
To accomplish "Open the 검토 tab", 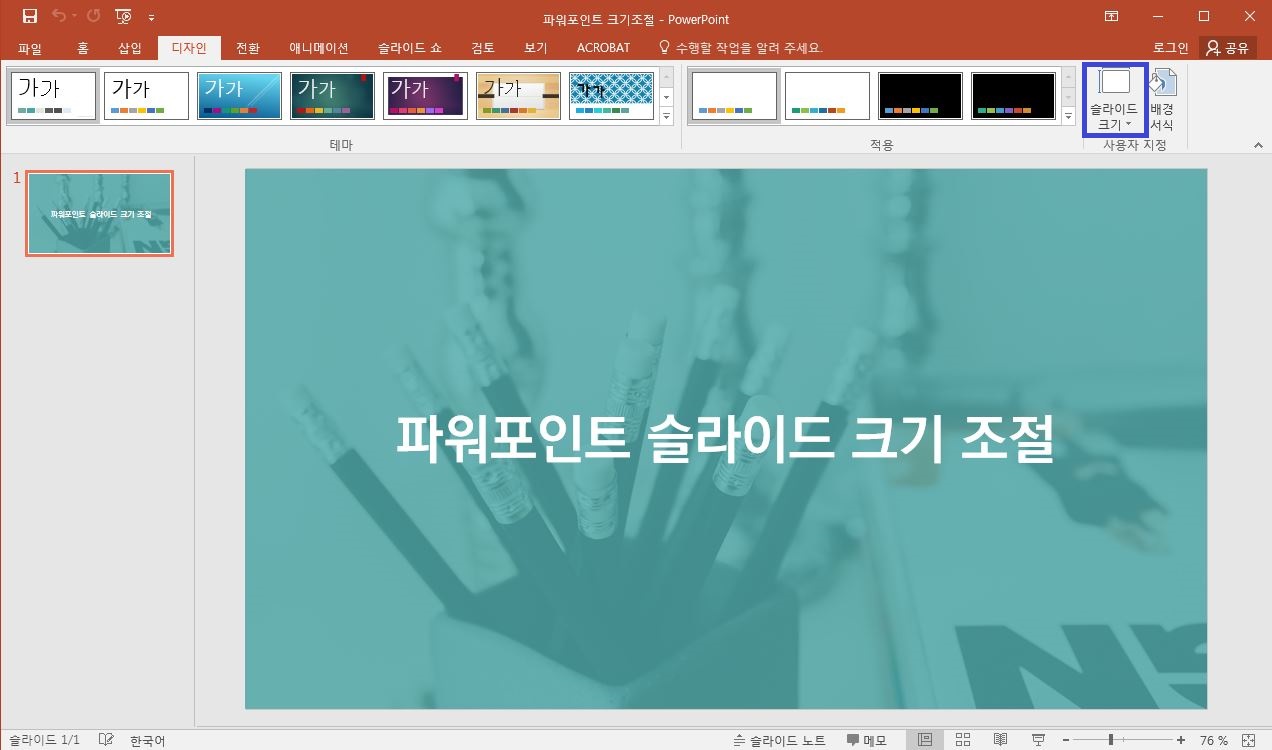I will click(x=483, y=47).
